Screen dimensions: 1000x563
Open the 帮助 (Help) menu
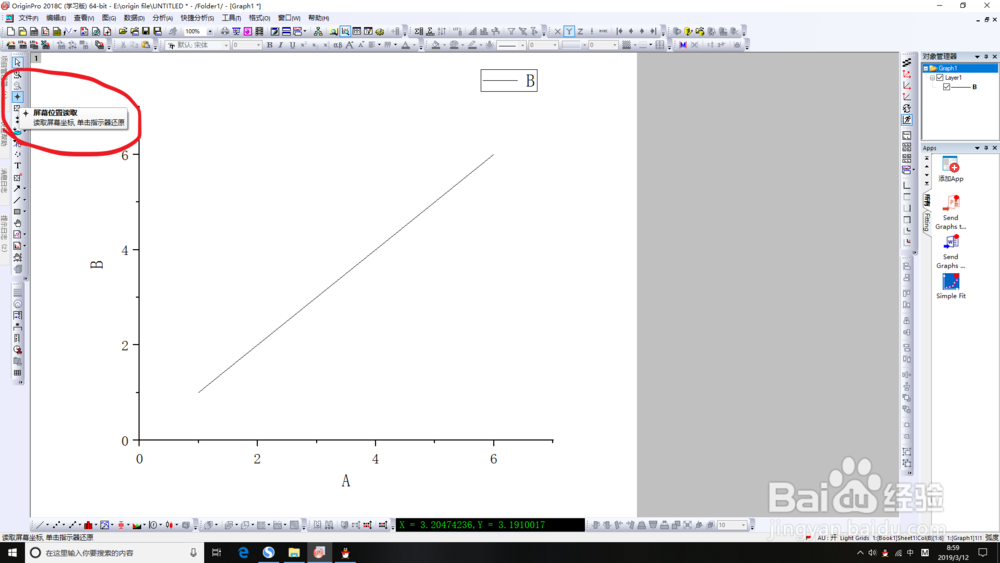click(318, 18)
